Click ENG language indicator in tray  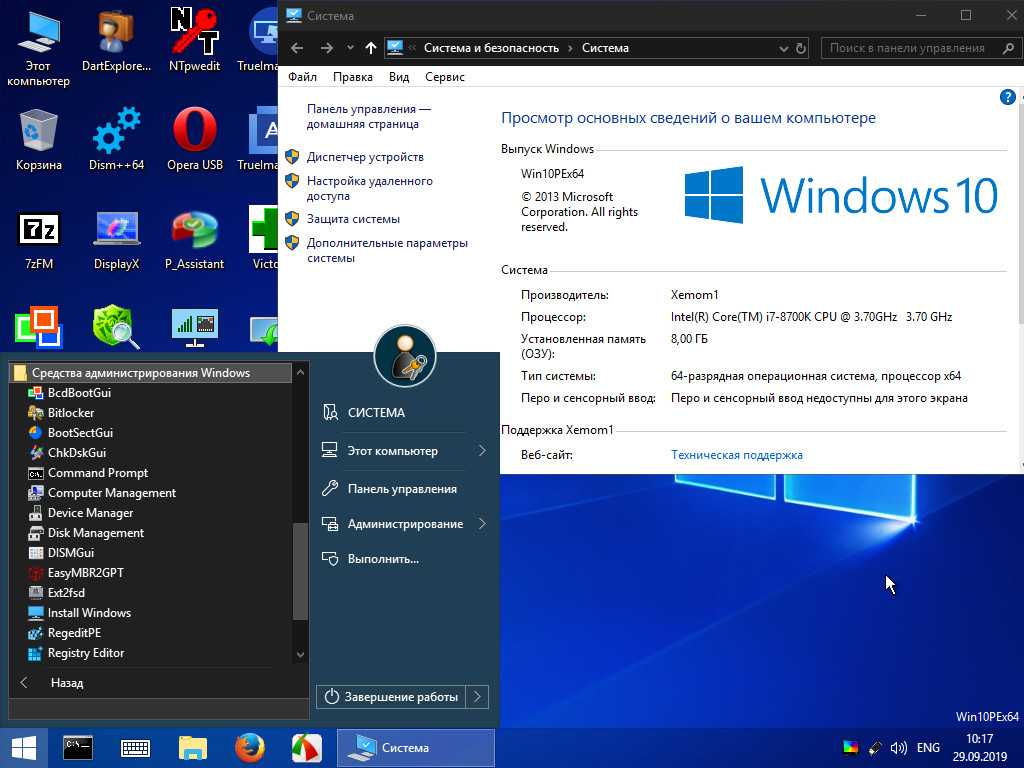[928, 748]
